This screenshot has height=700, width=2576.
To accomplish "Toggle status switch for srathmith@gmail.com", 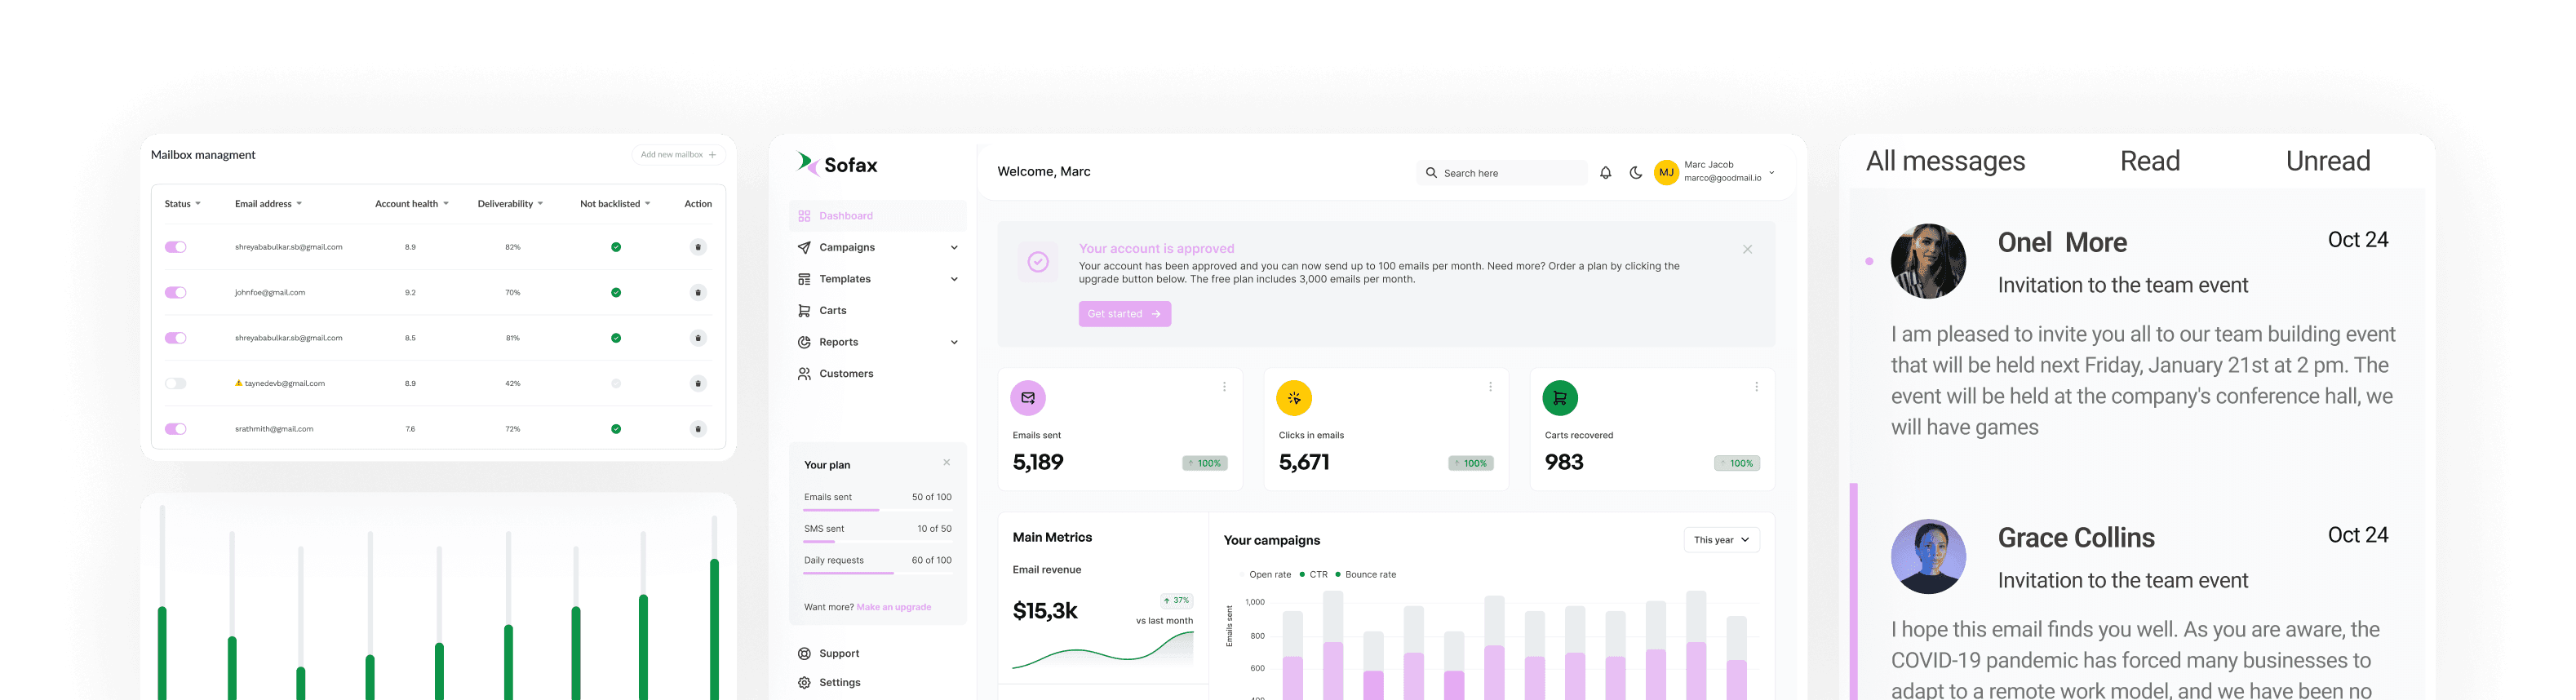I will 176,429.
